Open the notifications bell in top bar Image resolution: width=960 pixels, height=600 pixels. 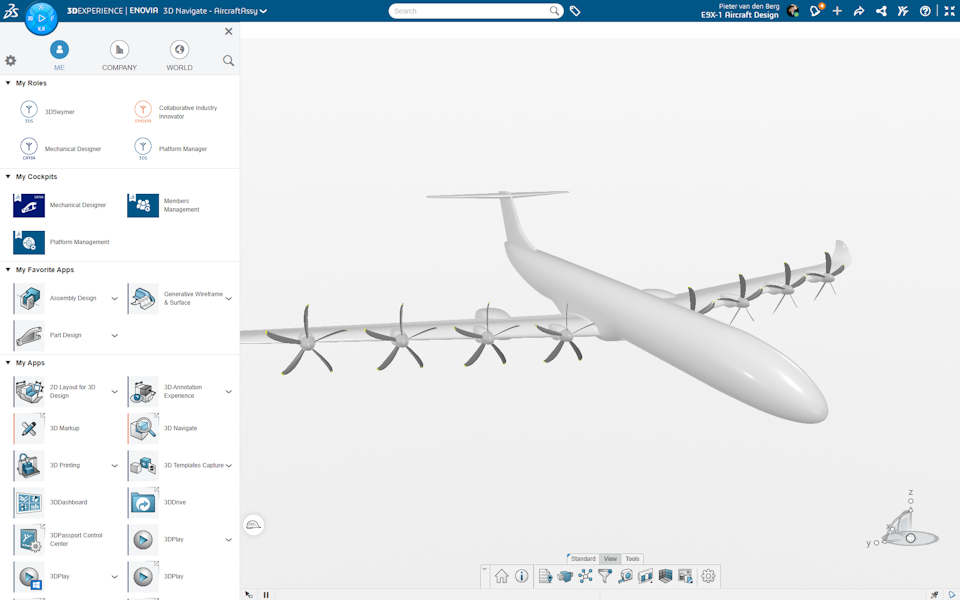[815, 11]
